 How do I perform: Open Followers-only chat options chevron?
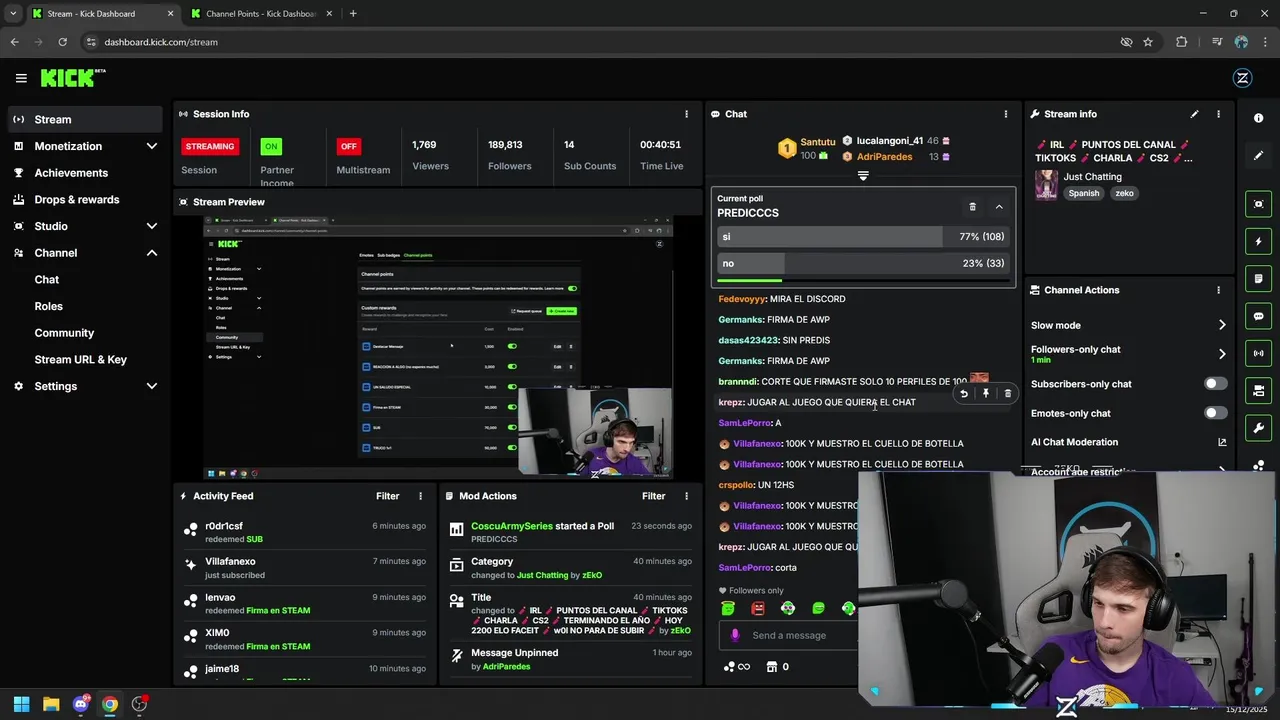(x=1221, y=354)
